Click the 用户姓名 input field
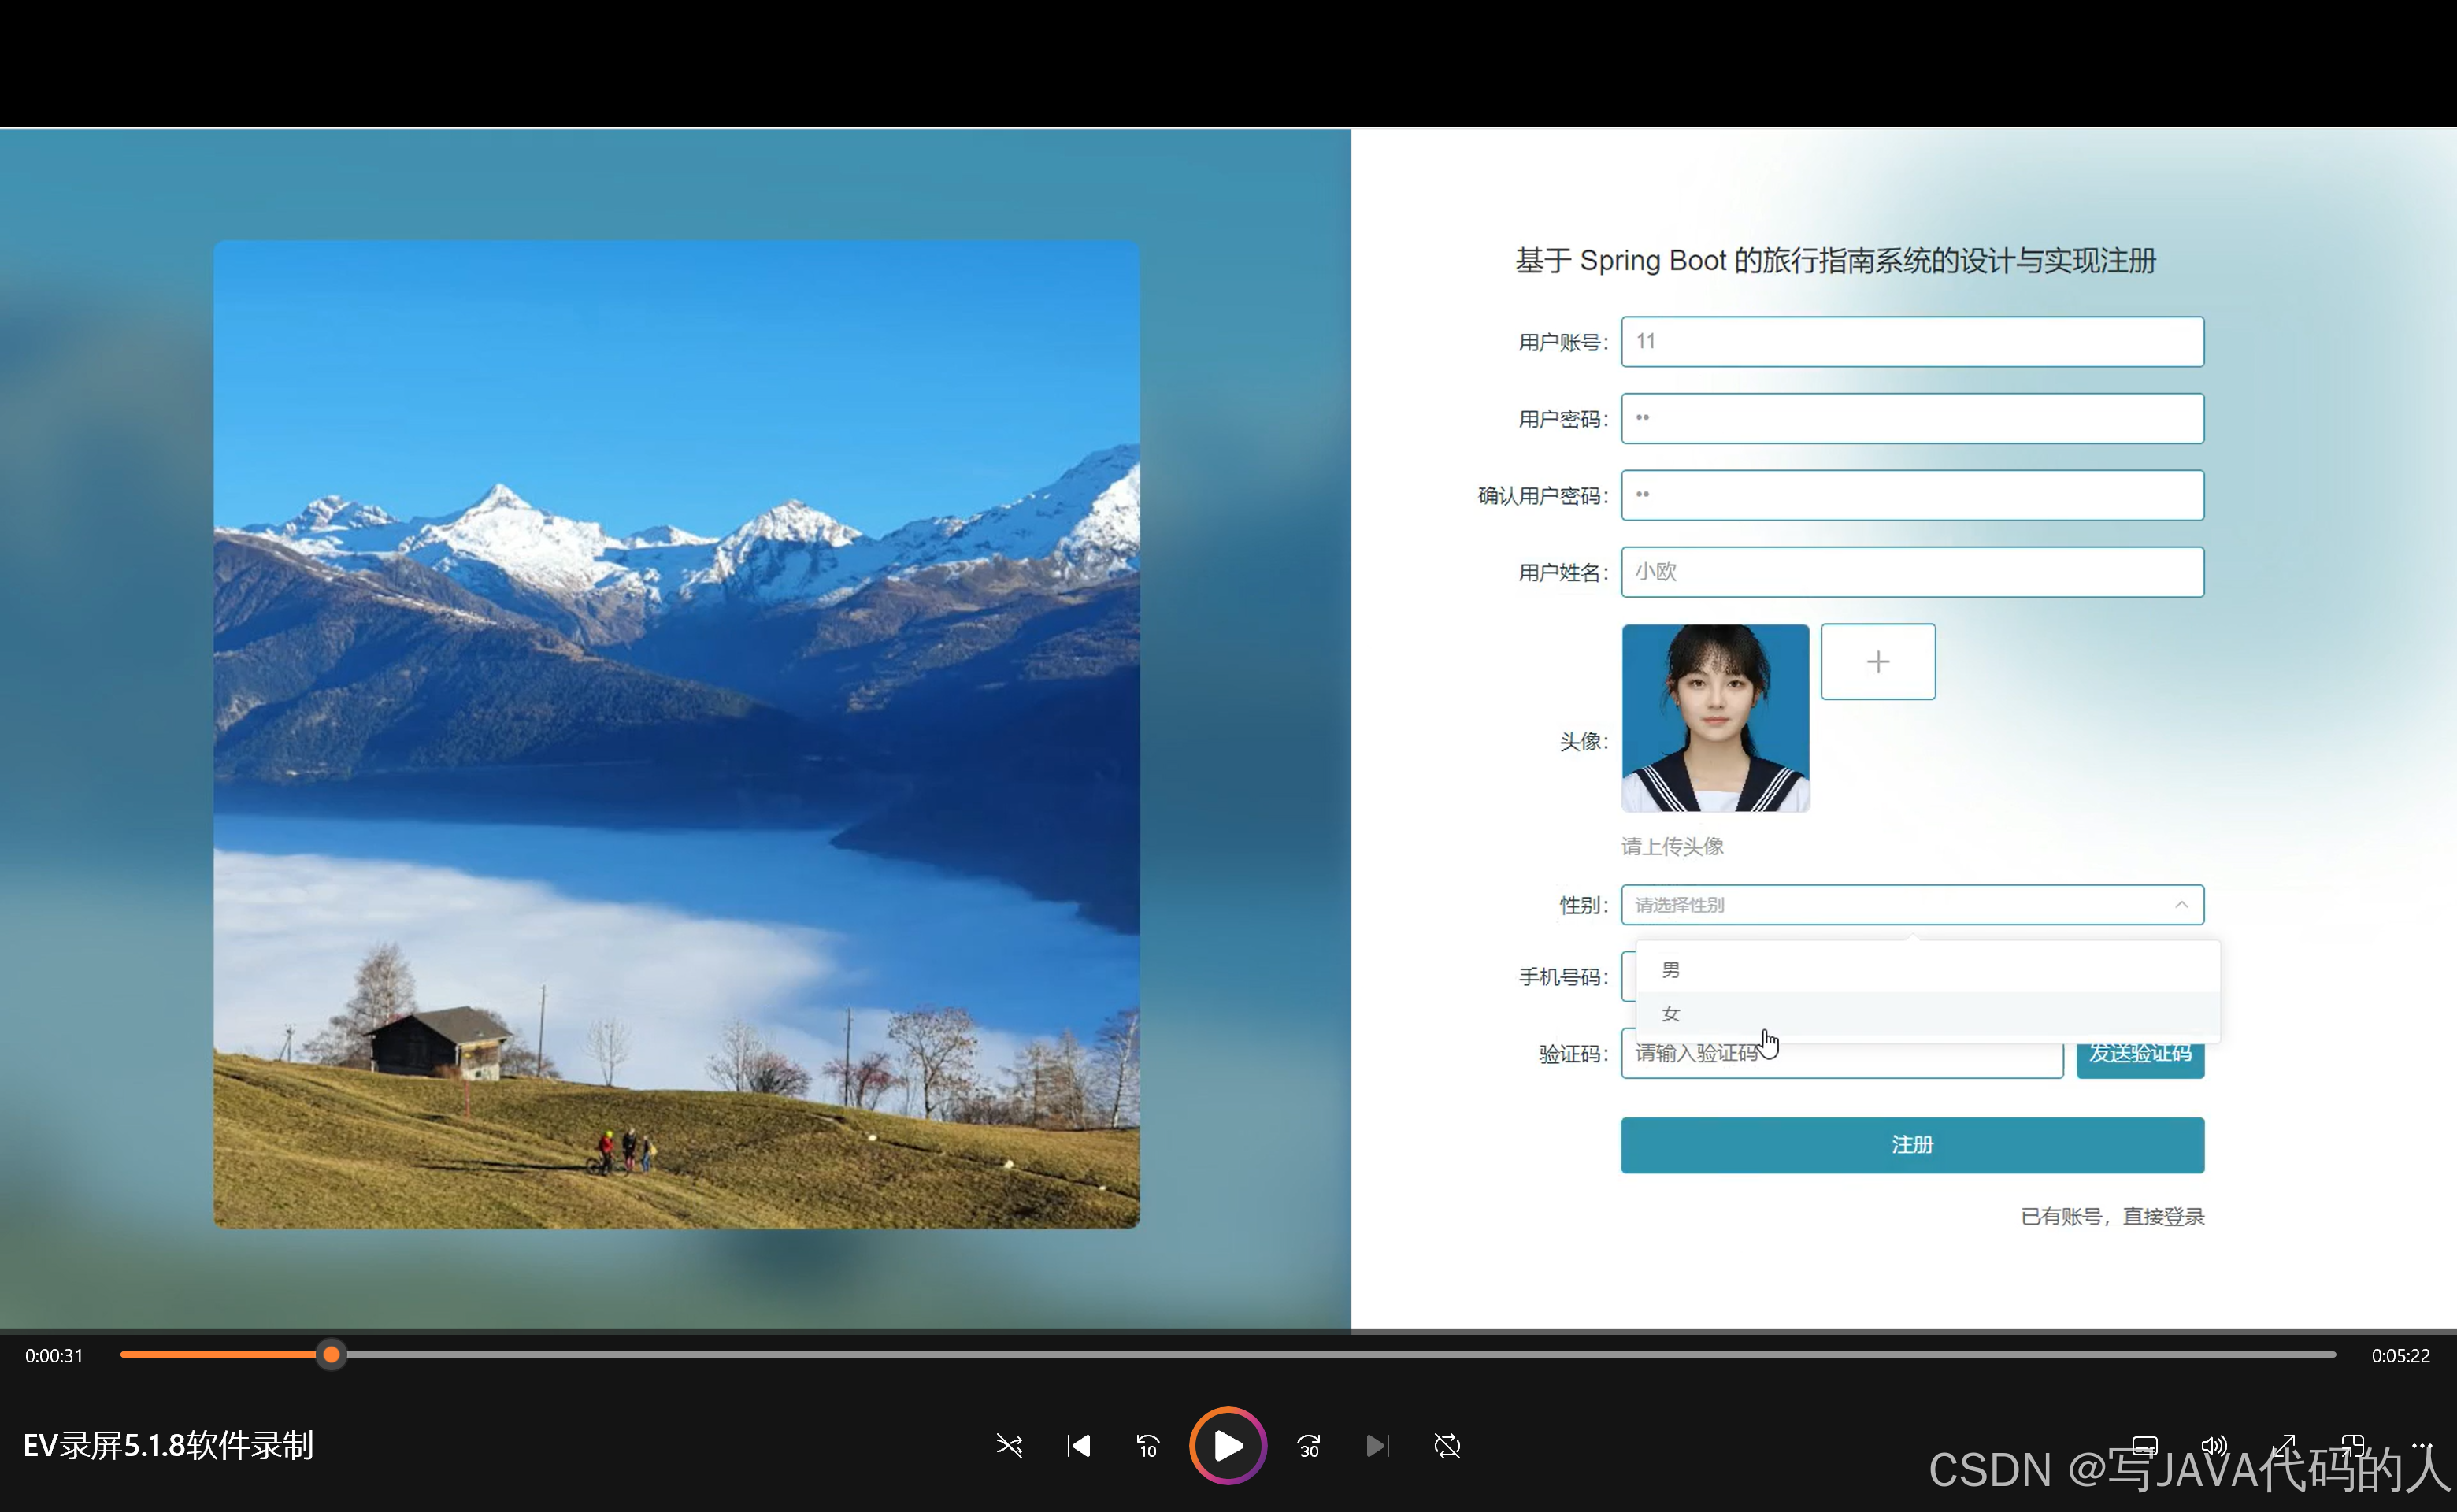This screenshot has height=1512, width=2457. point(1911,572)
